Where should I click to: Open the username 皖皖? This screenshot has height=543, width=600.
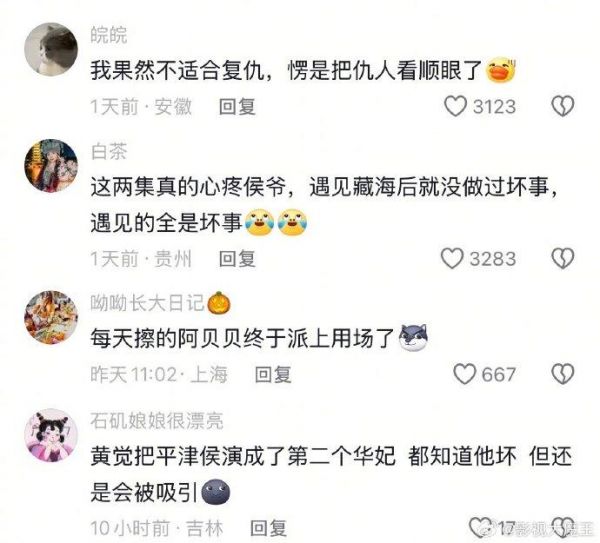click(x=109, y=35)
